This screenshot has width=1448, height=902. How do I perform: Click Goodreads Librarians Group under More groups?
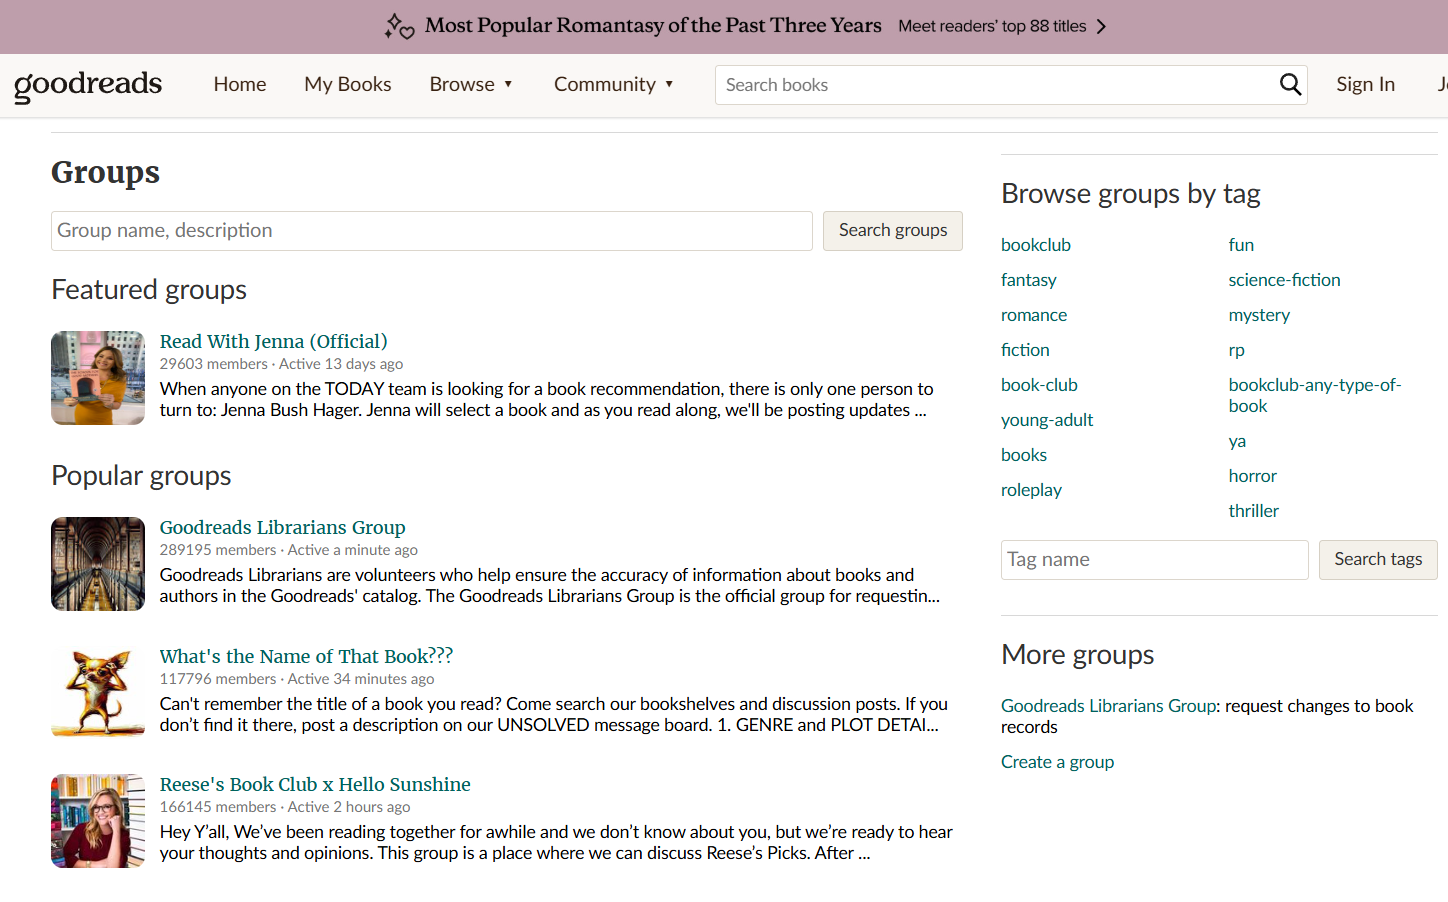click(1109, 706)
